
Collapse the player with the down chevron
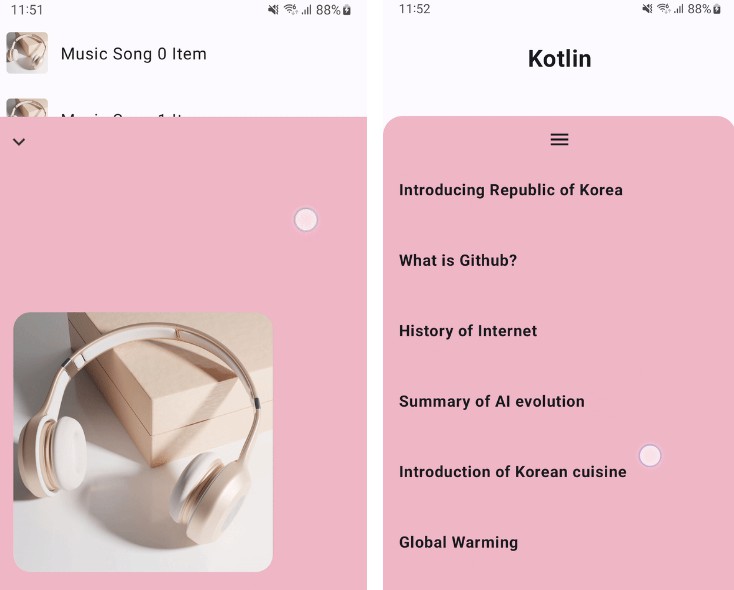tap(19, 141)
